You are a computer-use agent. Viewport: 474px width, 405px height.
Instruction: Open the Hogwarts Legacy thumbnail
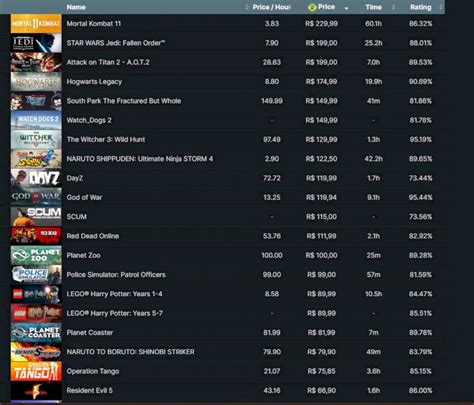pos(36,81)
